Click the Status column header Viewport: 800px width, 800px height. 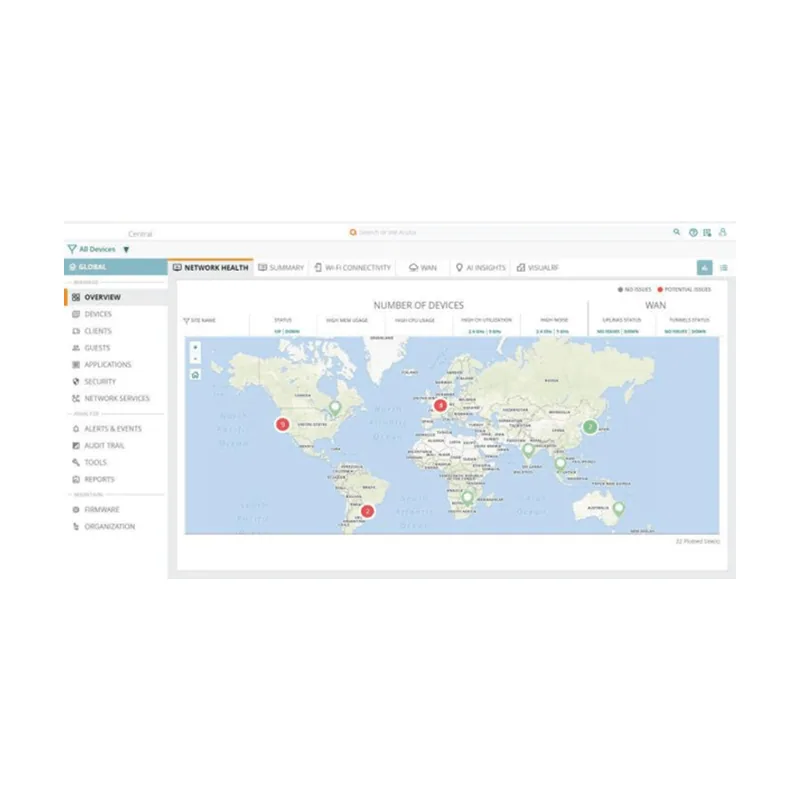tap(283, 320)
